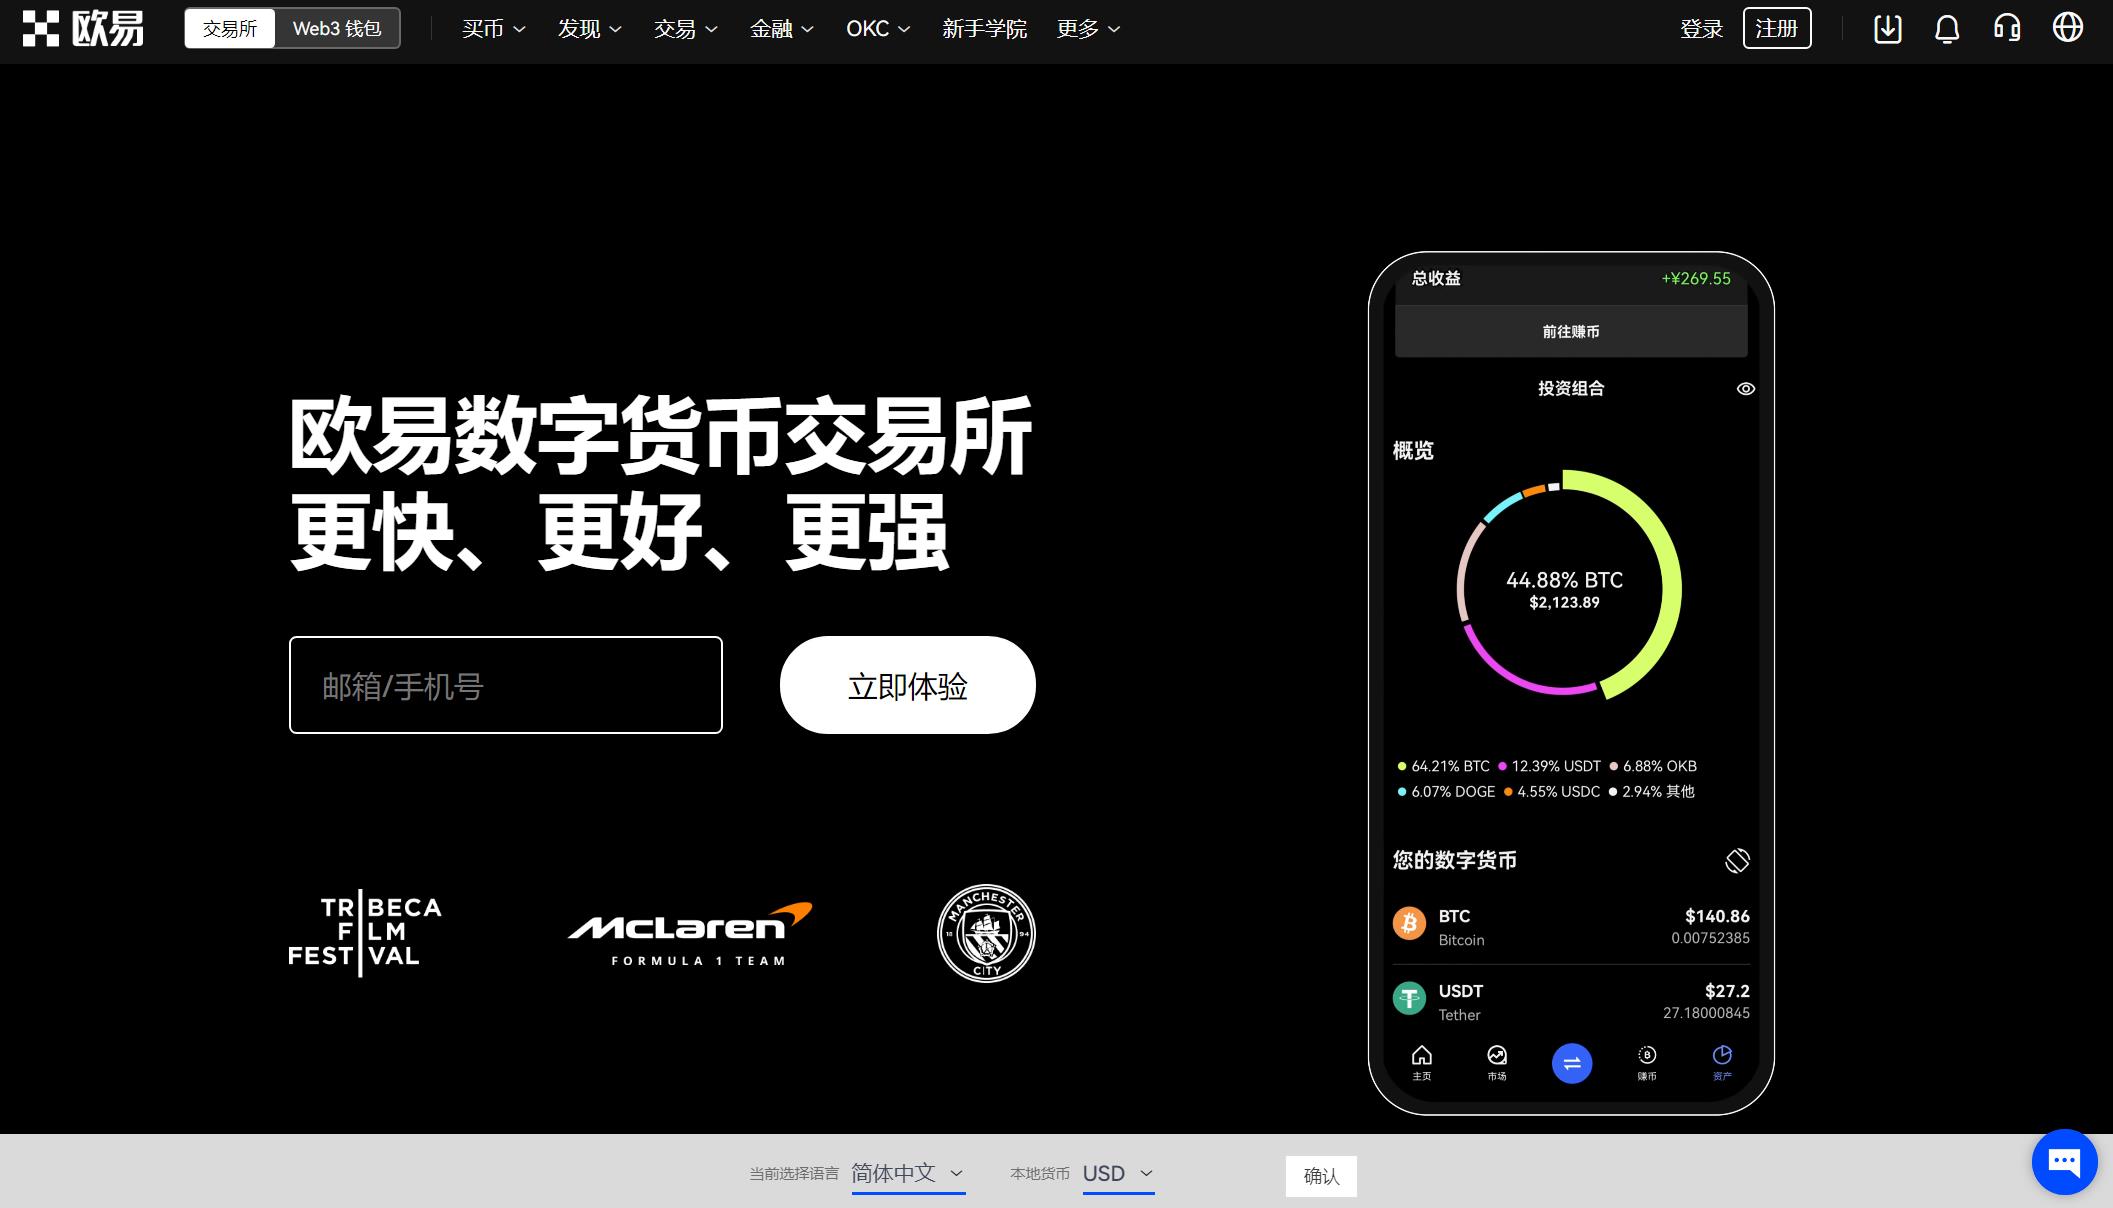Click the 确认 confirm button
Screen dimensions: 2113x1208
click(x=1319, y=1175)
